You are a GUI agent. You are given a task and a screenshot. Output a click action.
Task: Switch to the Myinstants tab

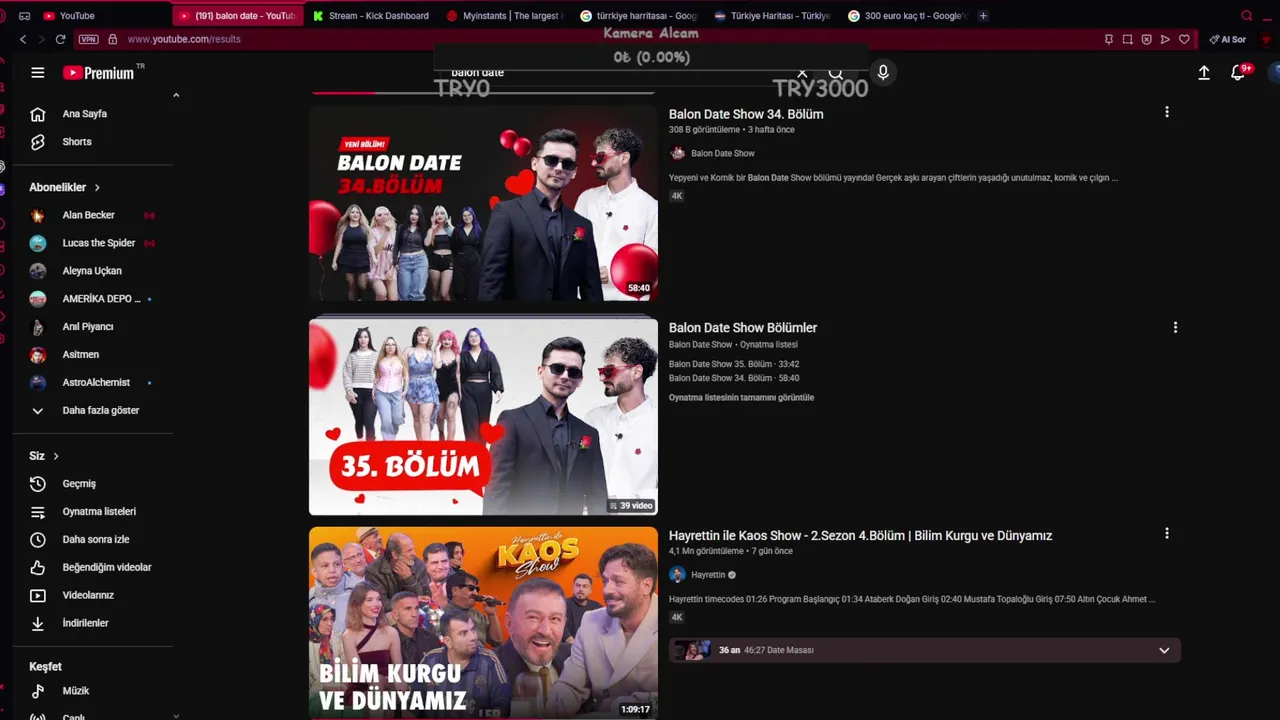click(x=506, y=15)
